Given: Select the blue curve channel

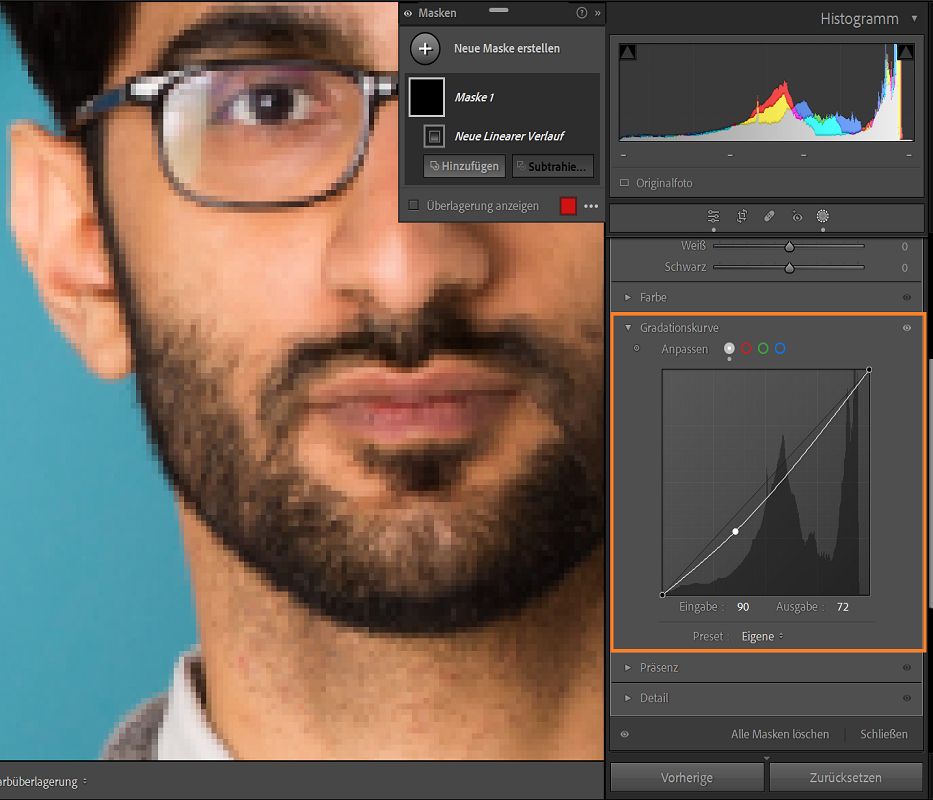Looking at the screenshot, I should pyautogui.click(x=779, y=348).
